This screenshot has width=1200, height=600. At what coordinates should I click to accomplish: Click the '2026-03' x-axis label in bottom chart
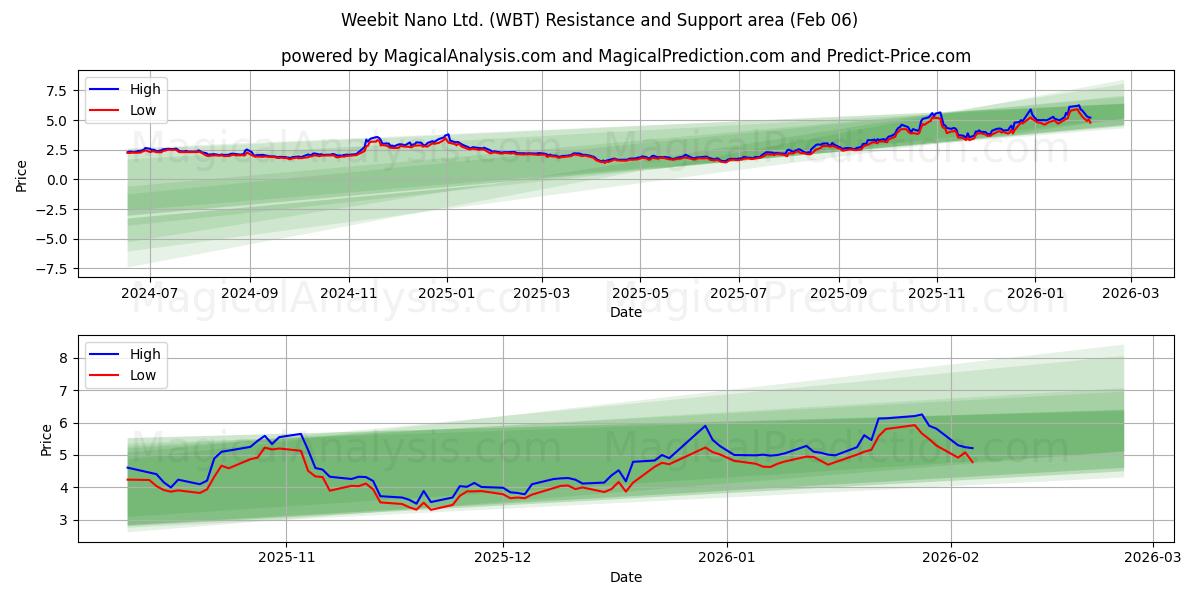1153,559
